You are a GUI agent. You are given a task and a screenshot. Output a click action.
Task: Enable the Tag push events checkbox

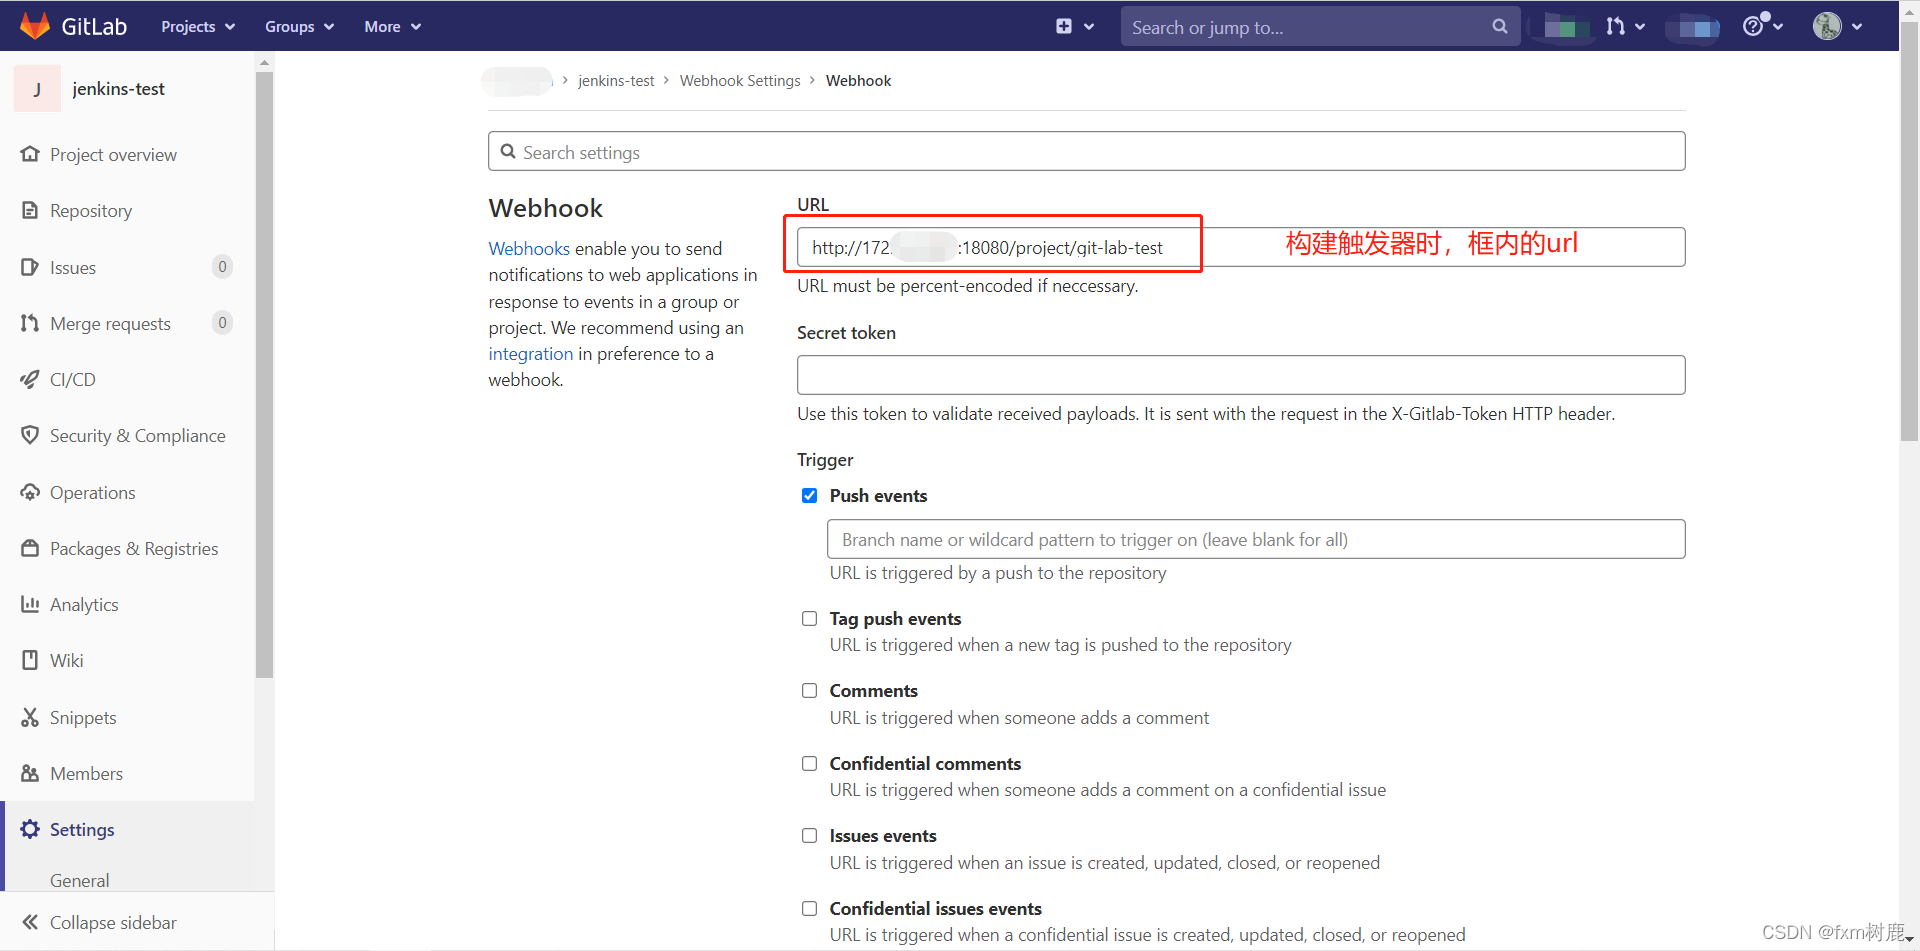(810, 619)
